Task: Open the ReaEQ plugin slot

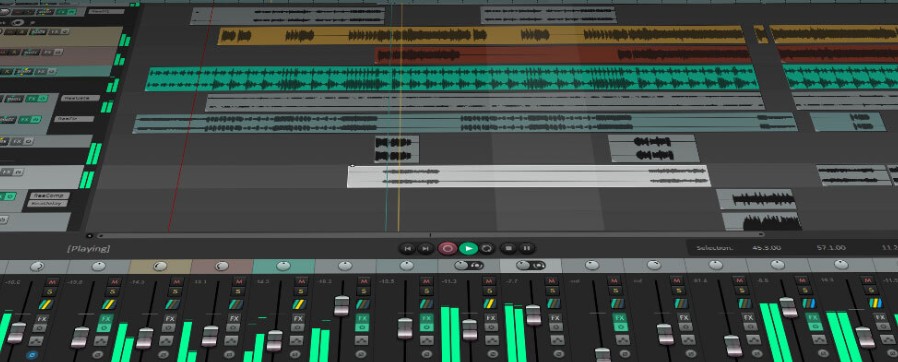Action: coord(108,11)
